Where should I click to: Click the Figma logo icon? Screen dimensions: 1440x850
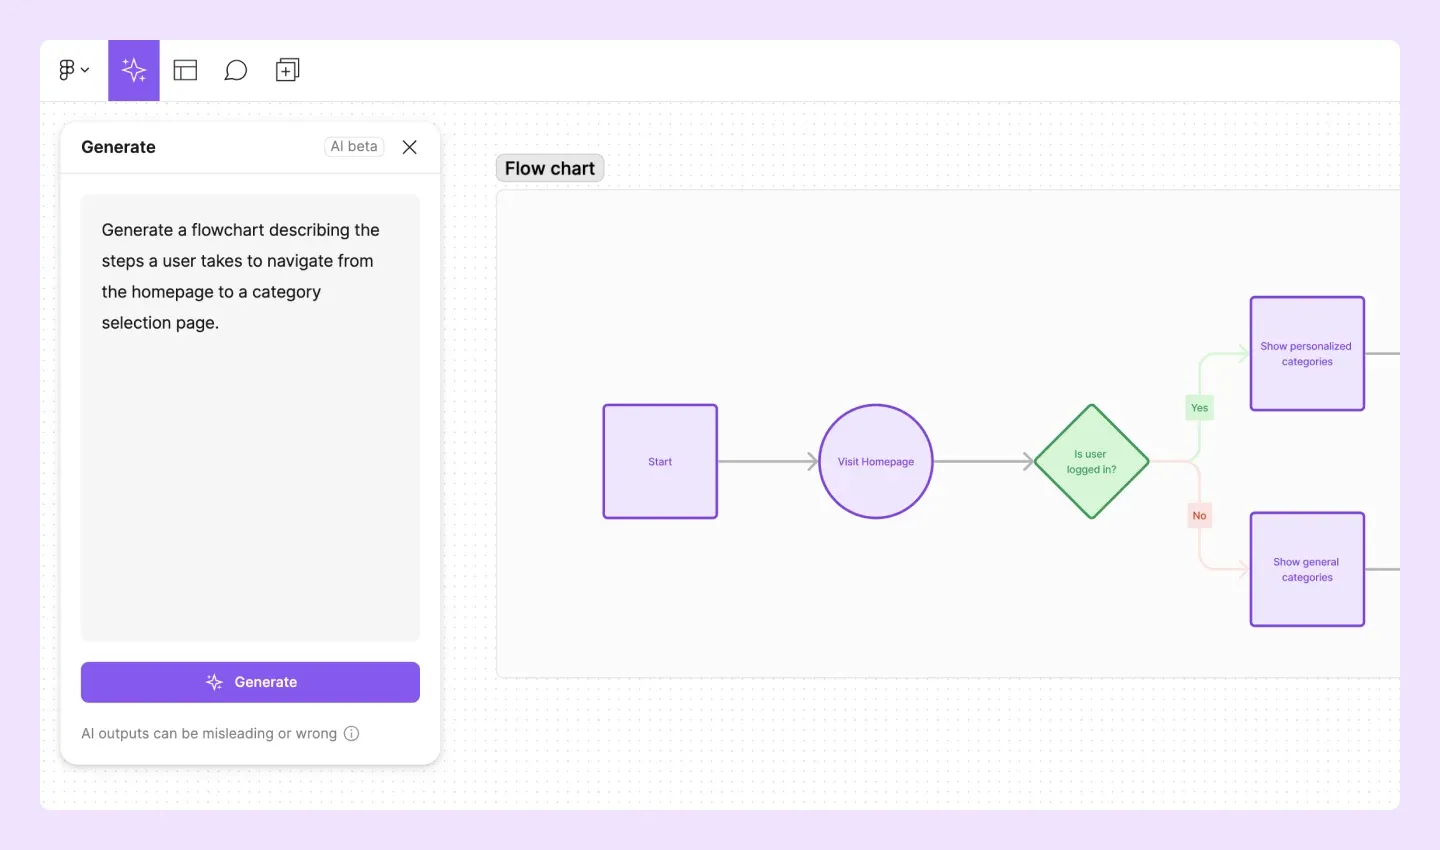(66, 69)
